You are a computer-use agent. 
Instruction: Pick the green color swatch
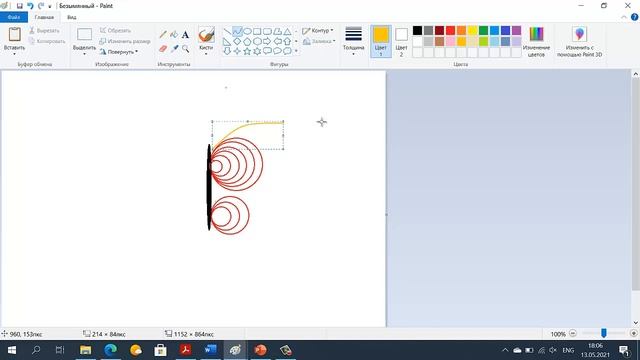point(483,30)
